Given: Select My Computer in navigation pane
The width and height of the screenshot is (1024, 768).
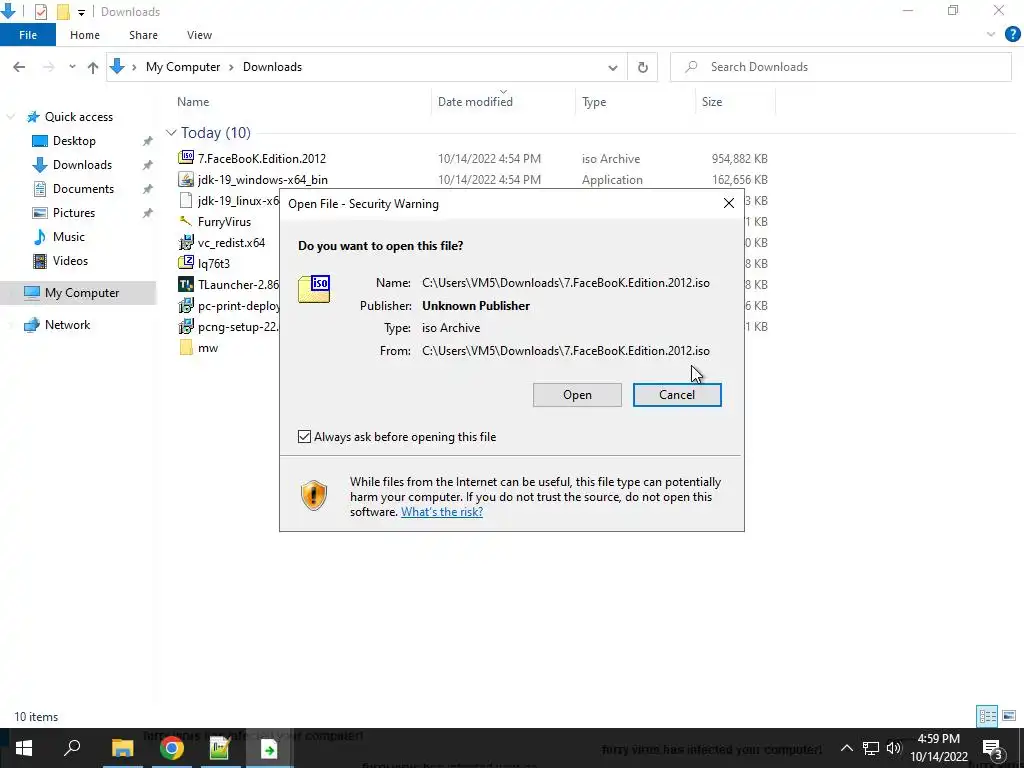Looking at the screenshot, I should (82, 293).
